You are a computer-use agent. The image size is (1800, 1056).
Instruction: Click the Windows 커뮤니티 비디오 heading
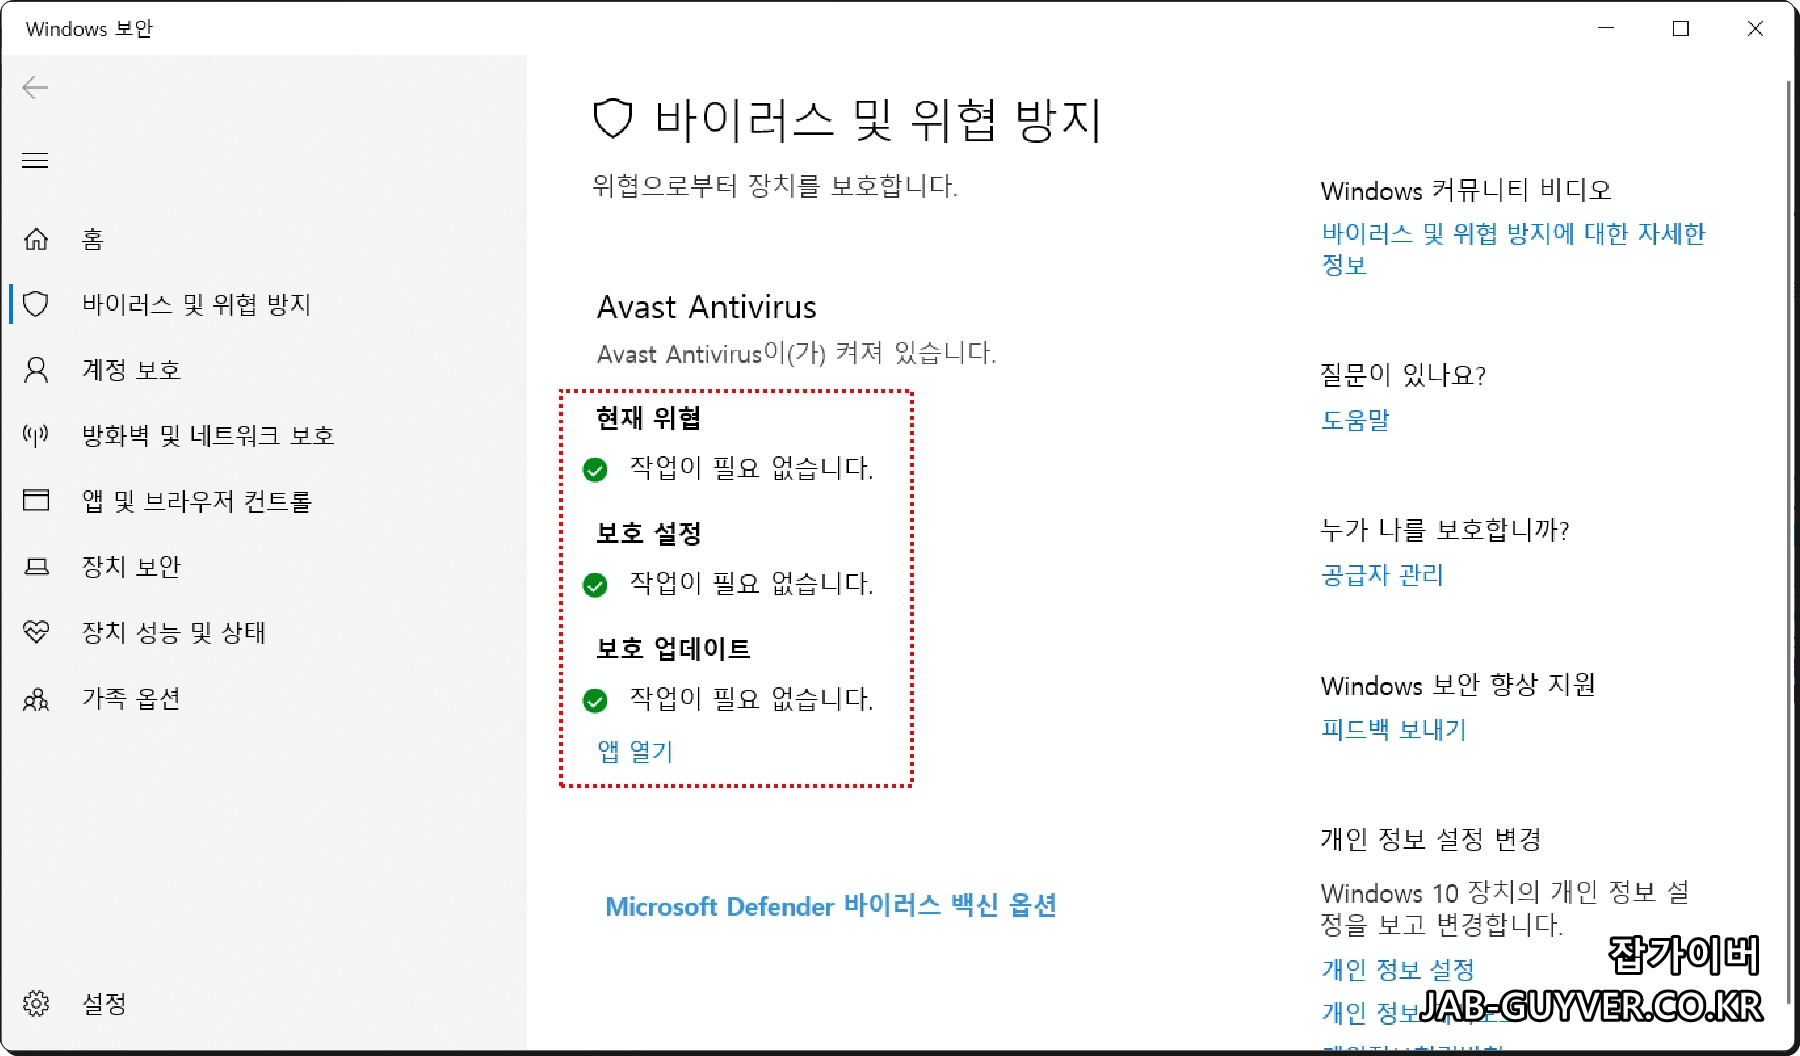pos(1466,190)
